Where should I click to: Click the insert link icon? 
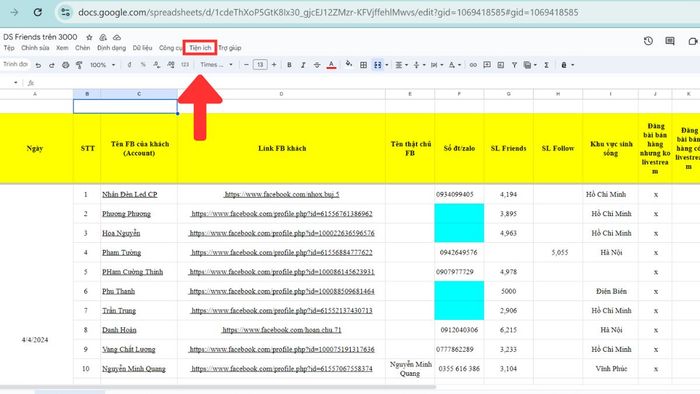tap(473, 65)
